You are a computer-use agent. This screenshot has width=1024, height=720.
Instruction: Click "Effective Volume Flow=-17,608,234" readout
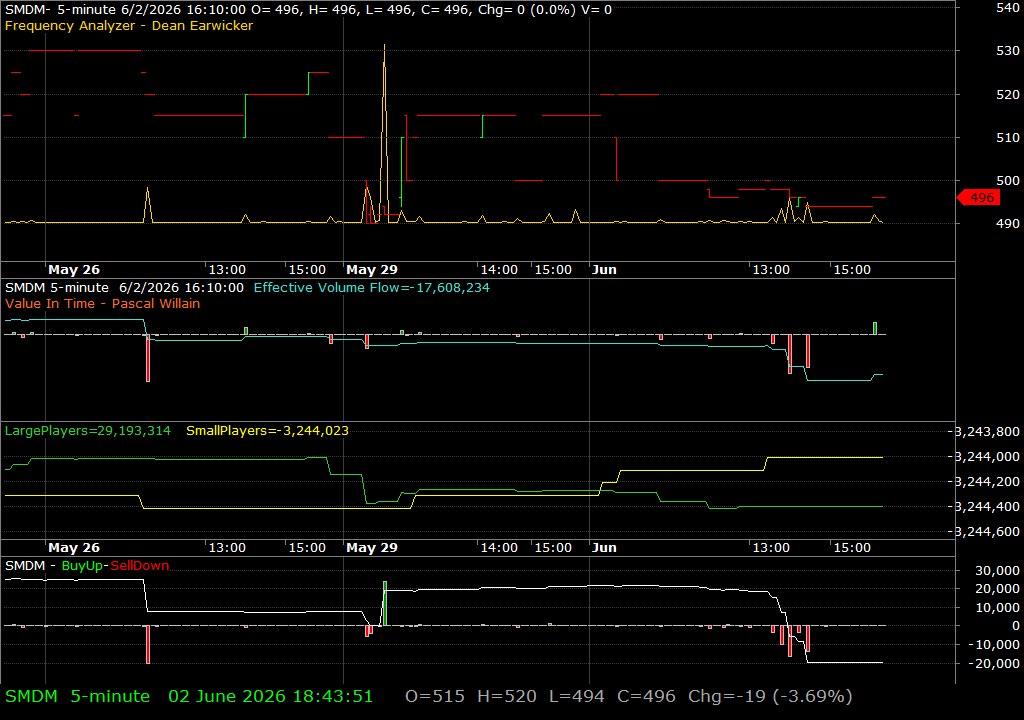click(372, 287)
